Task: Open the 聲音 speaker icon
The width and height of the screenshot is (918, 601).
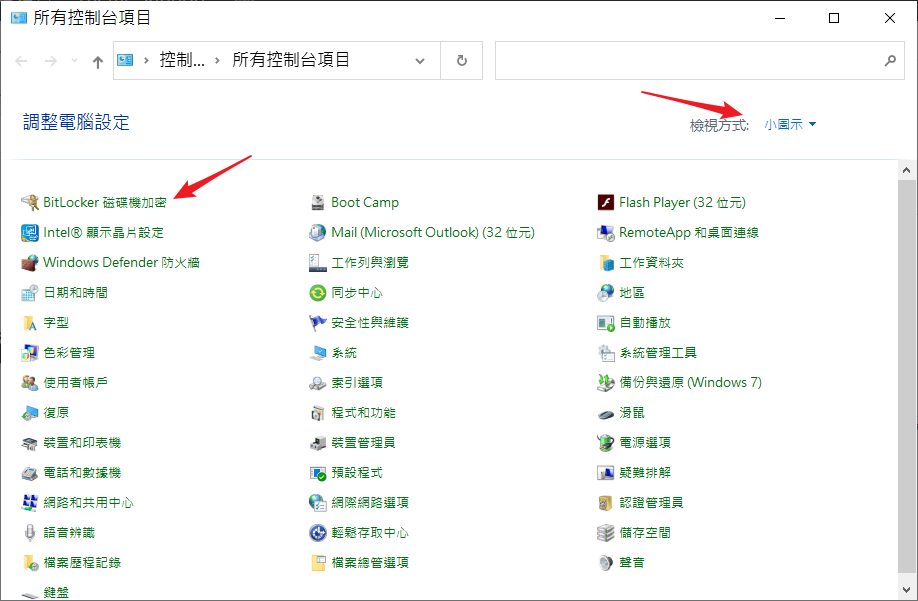Action: pyautogui.click(x=606, y=562)
